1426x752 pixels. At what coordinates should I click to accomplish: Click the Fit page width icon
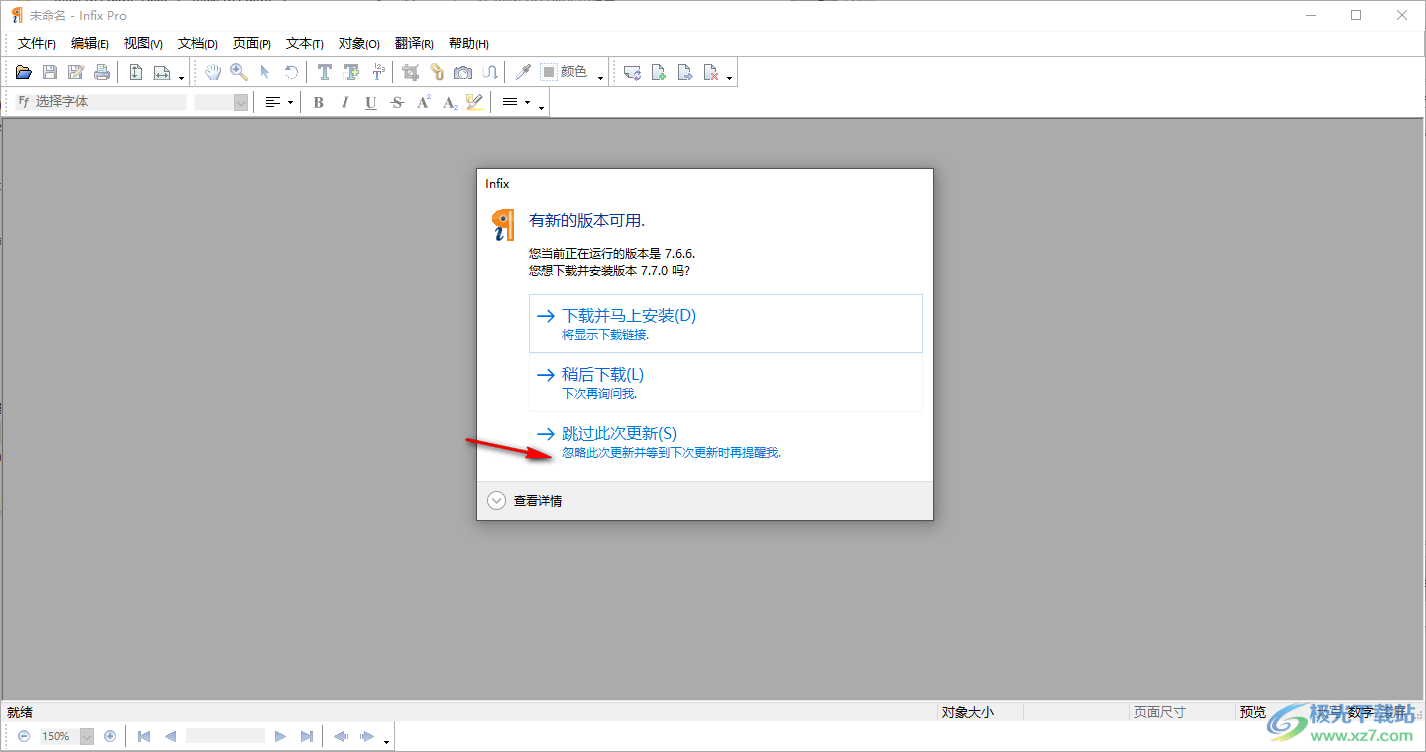tap(162, 72)
